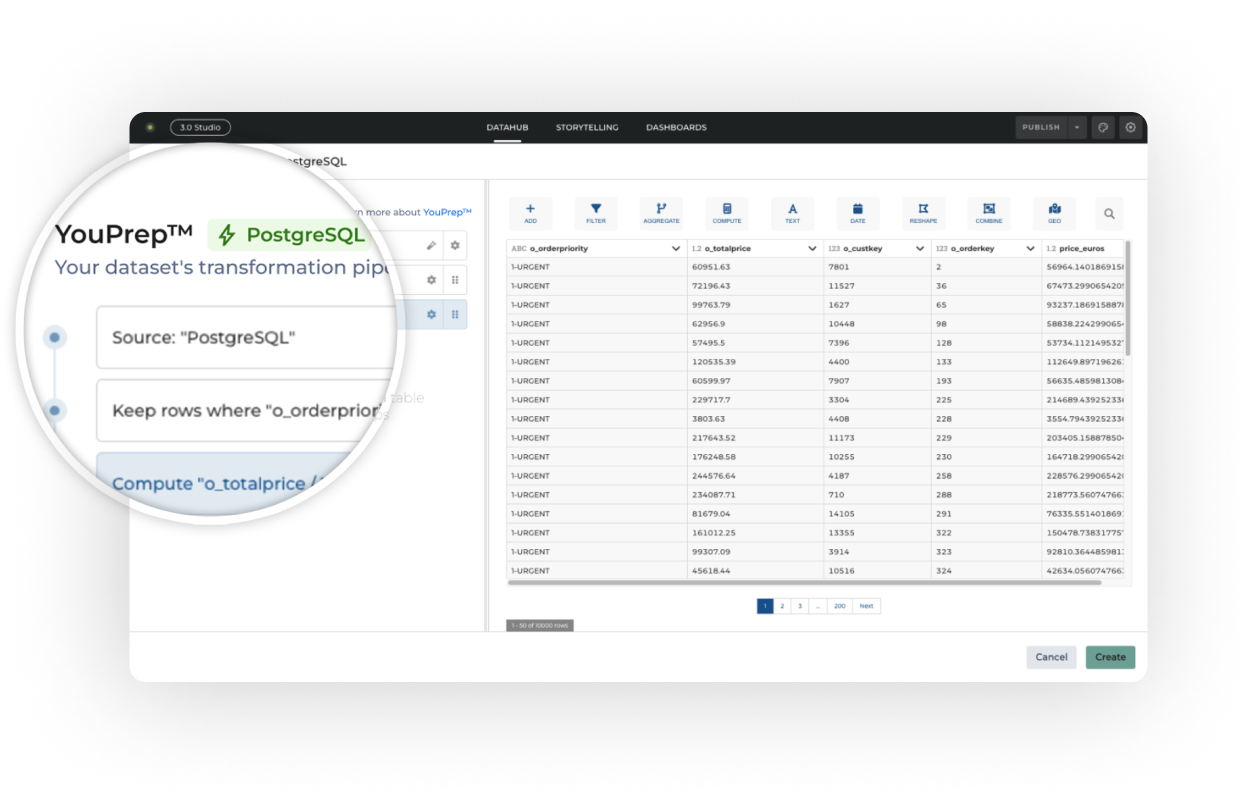Choose the Text transformation tool
Screen dimensions: 1259x810
pos(792,212)
